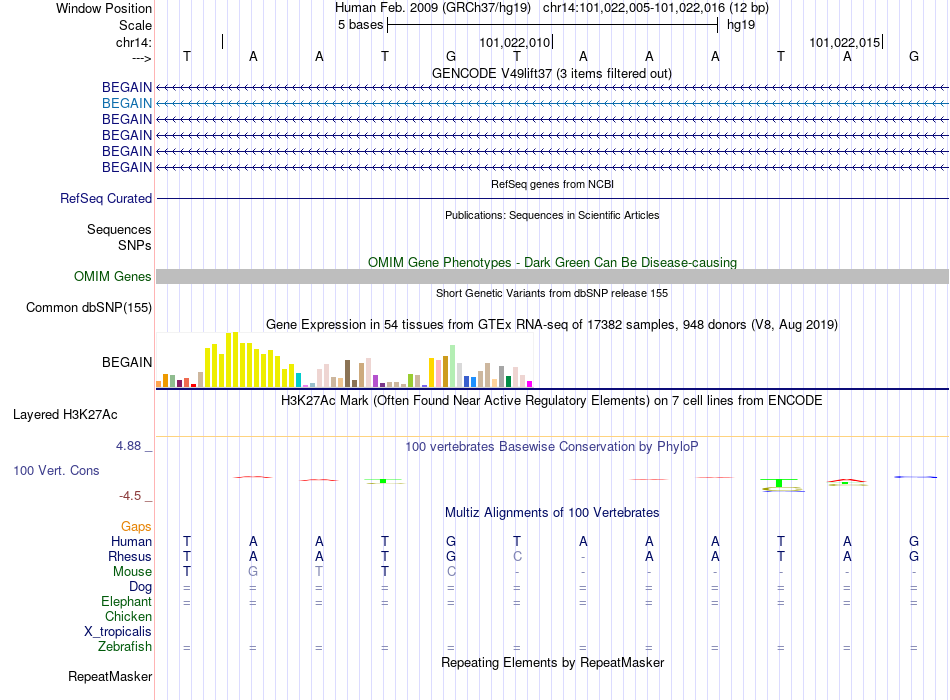950x700 pixels.
Task: Click the RefSeq Curated gene line
Action: click(x=552, y=198)
